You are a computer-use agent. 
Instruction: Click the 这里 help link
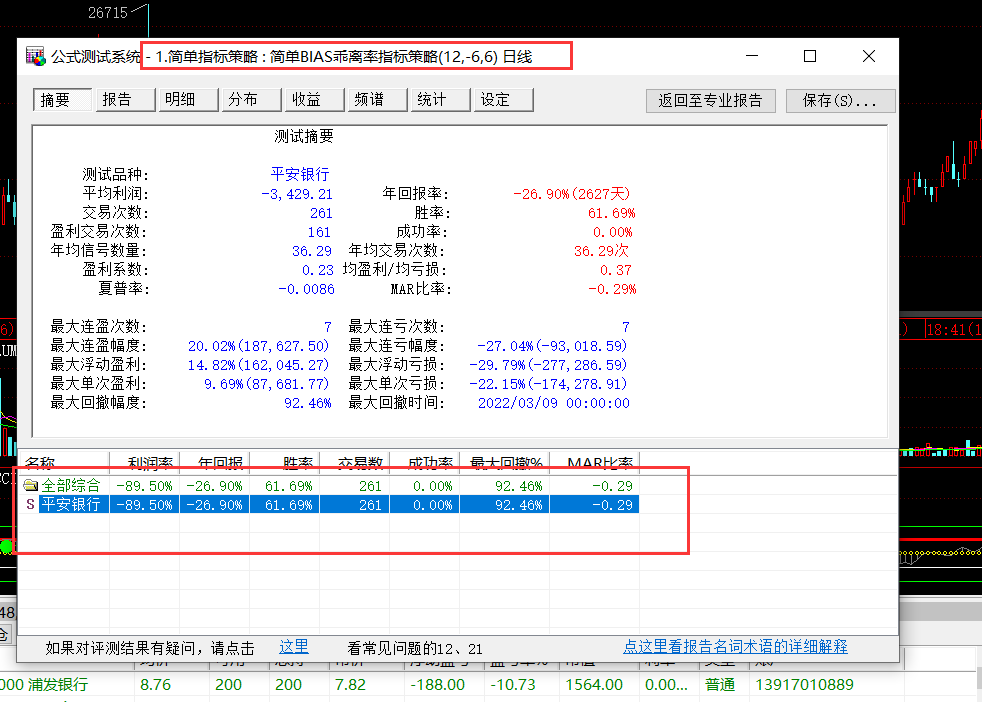(294, 647)
